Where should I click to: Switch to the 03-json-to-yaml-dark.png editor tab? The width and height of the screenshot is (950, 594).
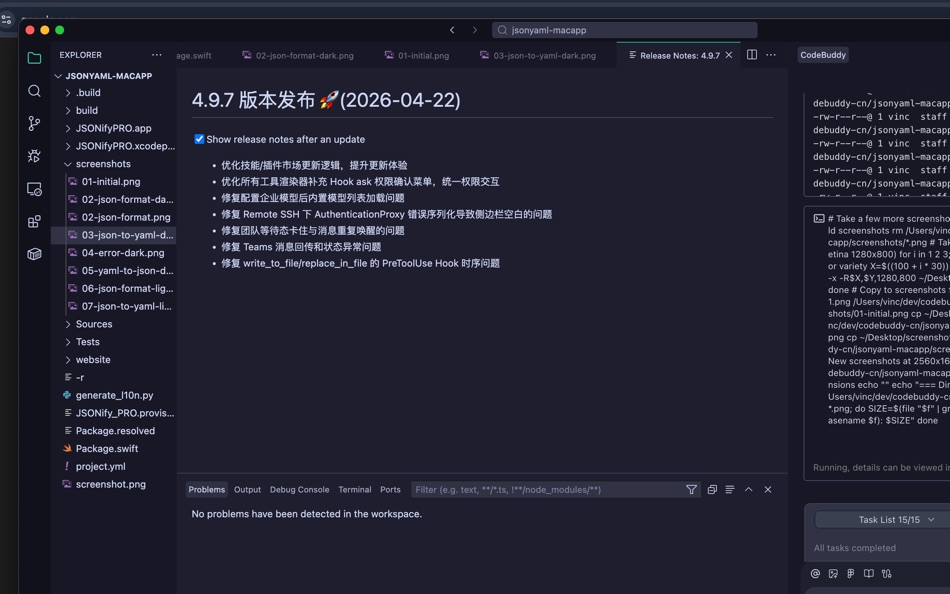(x=538, y=55)
